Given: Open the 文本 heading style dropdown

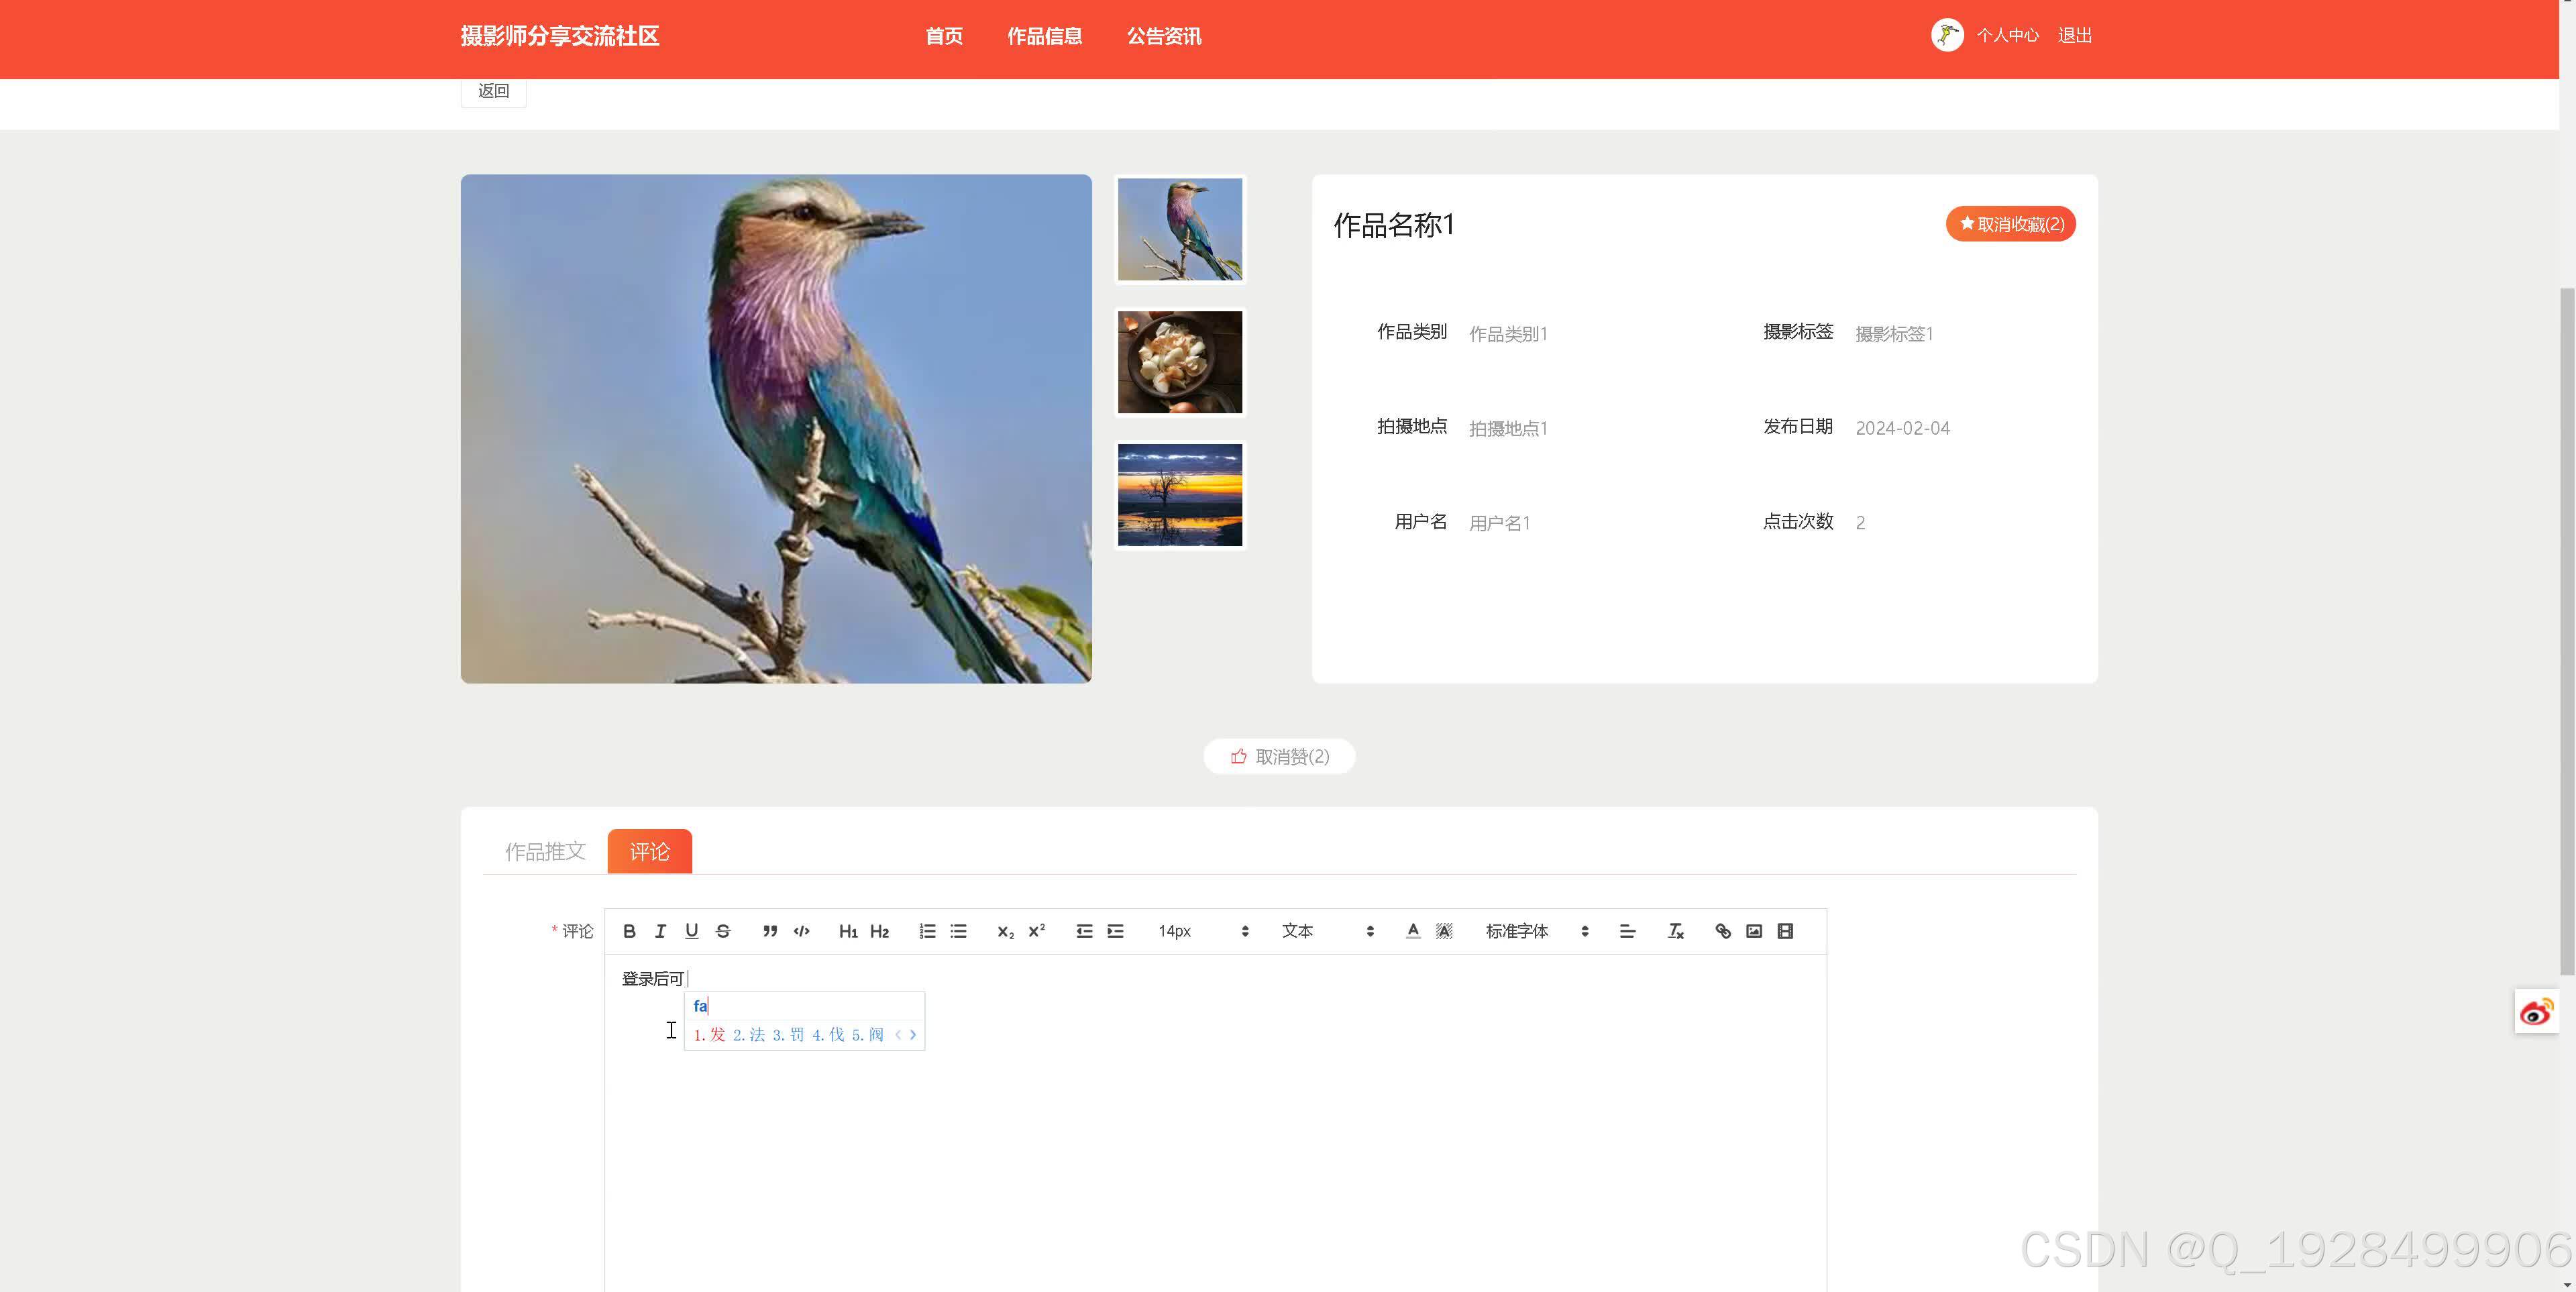Looking at the screenshot, I should [x=1326, y=931].
